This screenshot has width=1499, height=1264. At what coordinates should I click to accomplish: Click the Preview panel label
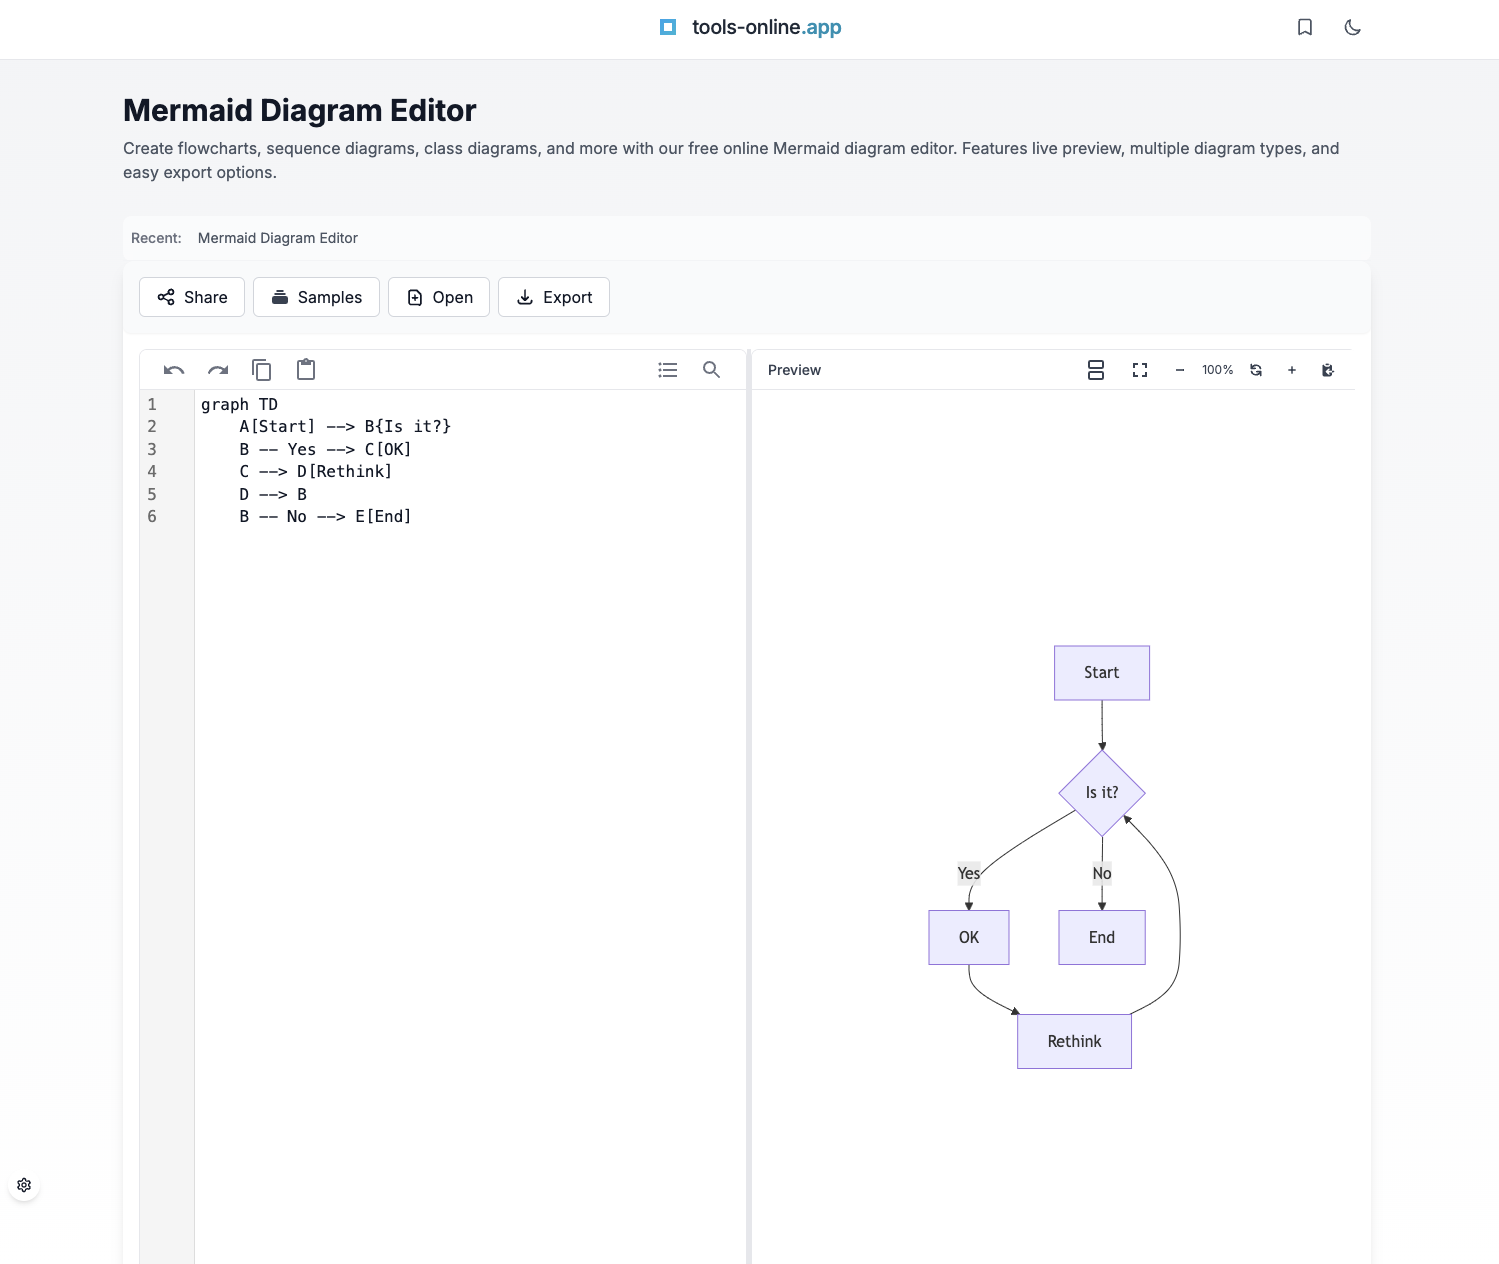pos(794,370)
